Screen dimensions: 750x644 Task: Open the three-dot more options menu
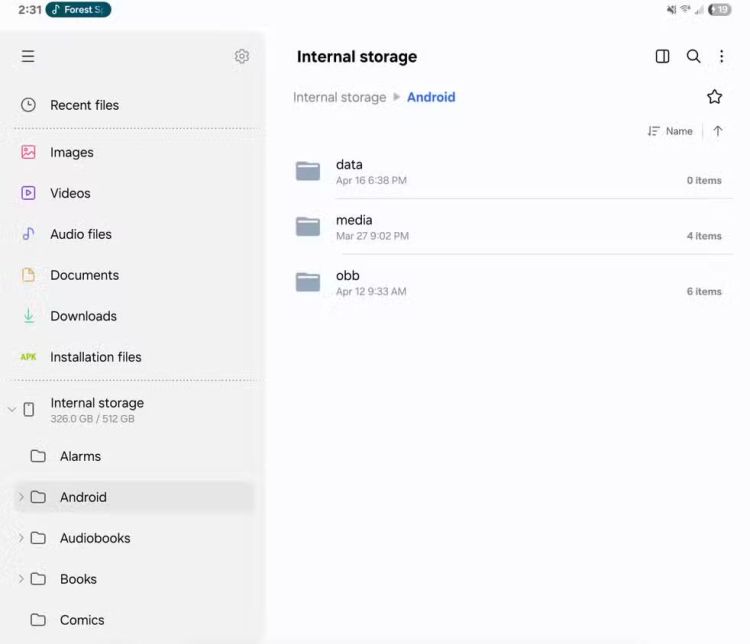[721, 57]
